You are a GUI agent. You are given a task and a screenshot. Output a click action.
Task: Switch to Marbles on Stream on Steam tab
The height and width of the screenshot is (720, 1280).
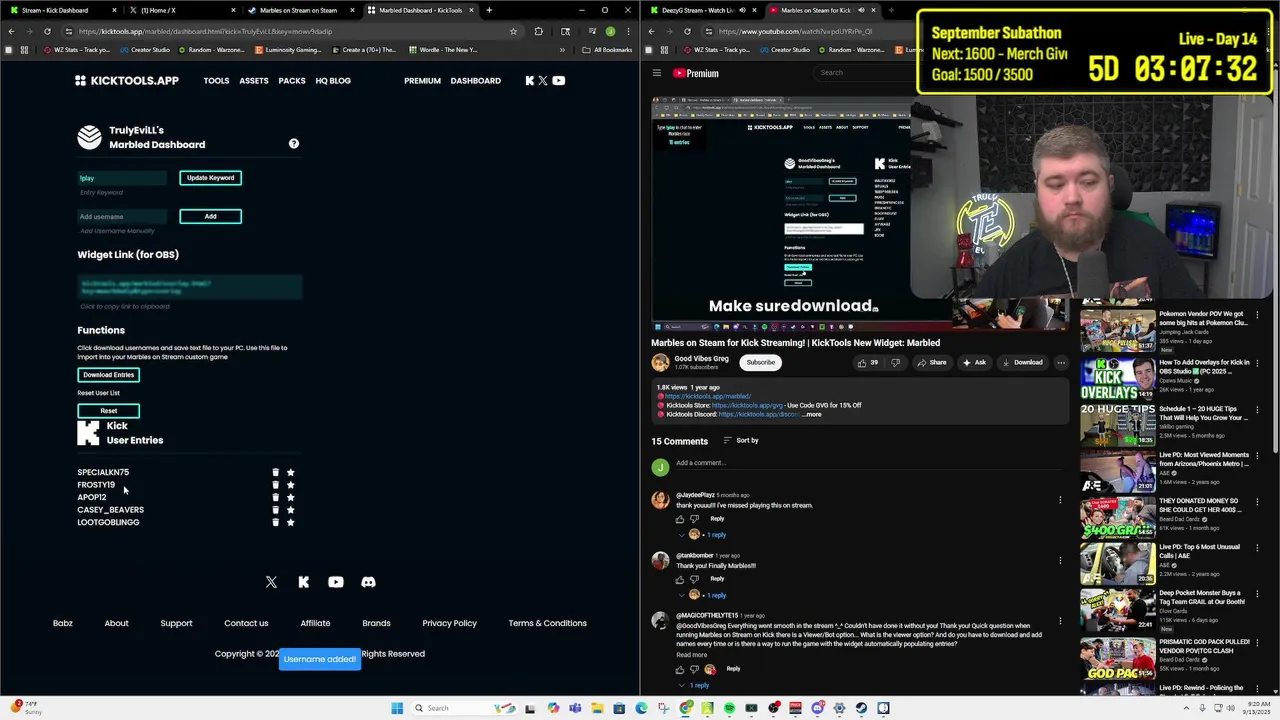(x=300, y=10)
